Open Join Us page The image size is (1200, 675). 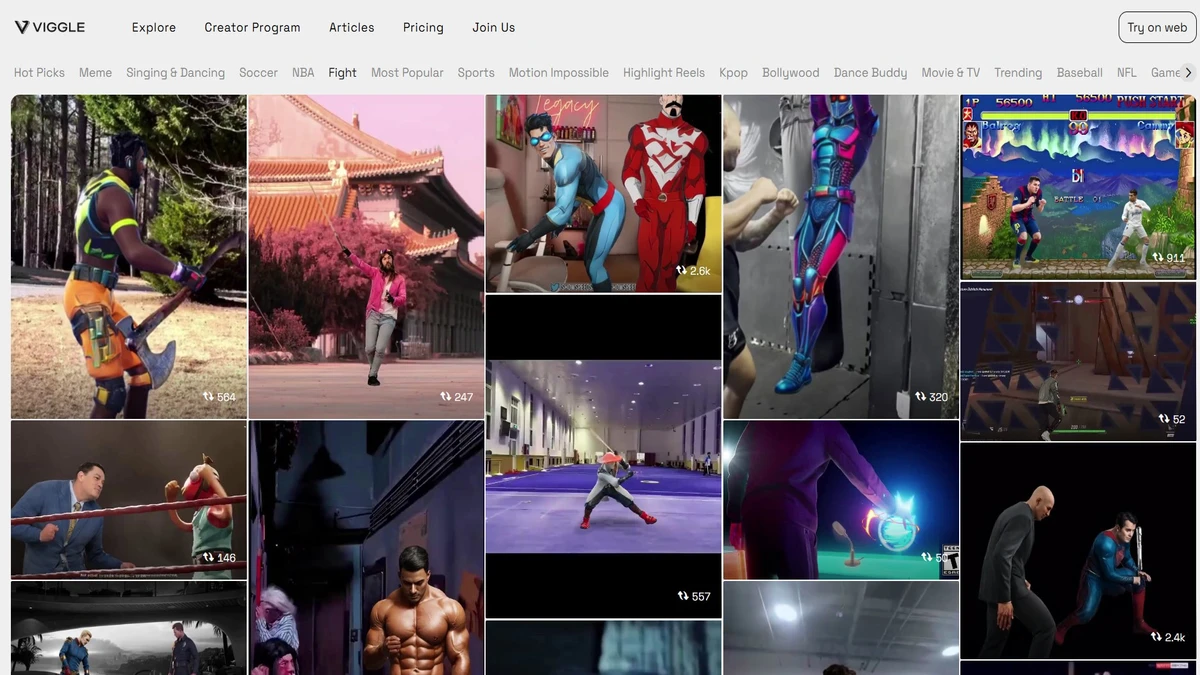(494, 27)
